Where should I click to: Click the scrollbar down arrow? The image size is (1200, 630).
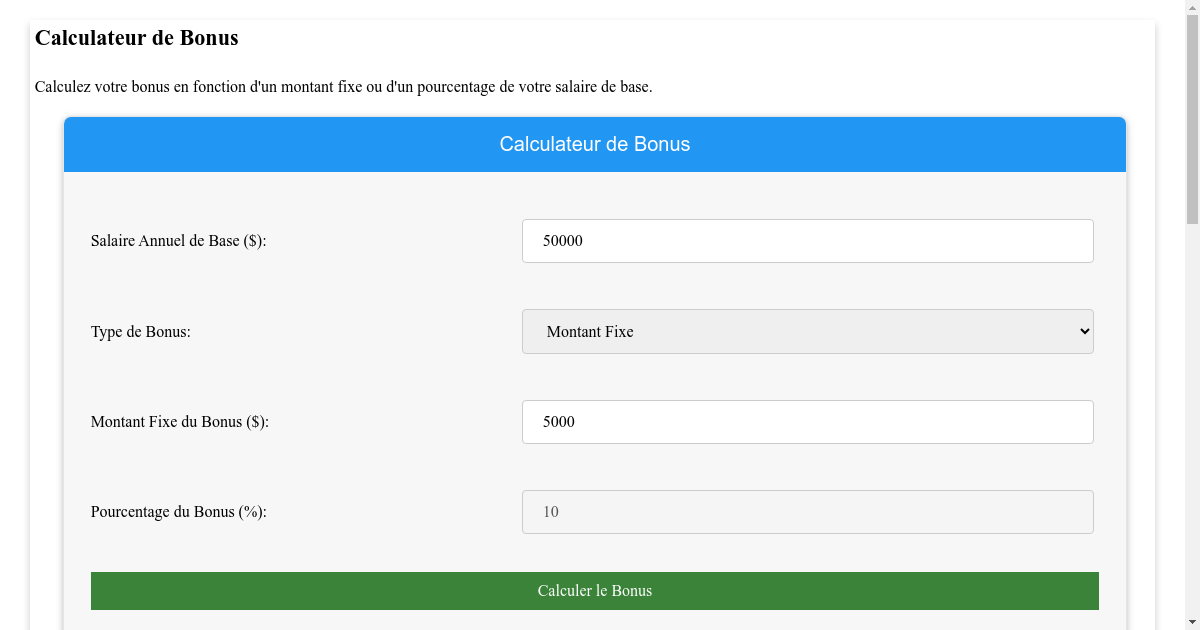pos(1191,621)
